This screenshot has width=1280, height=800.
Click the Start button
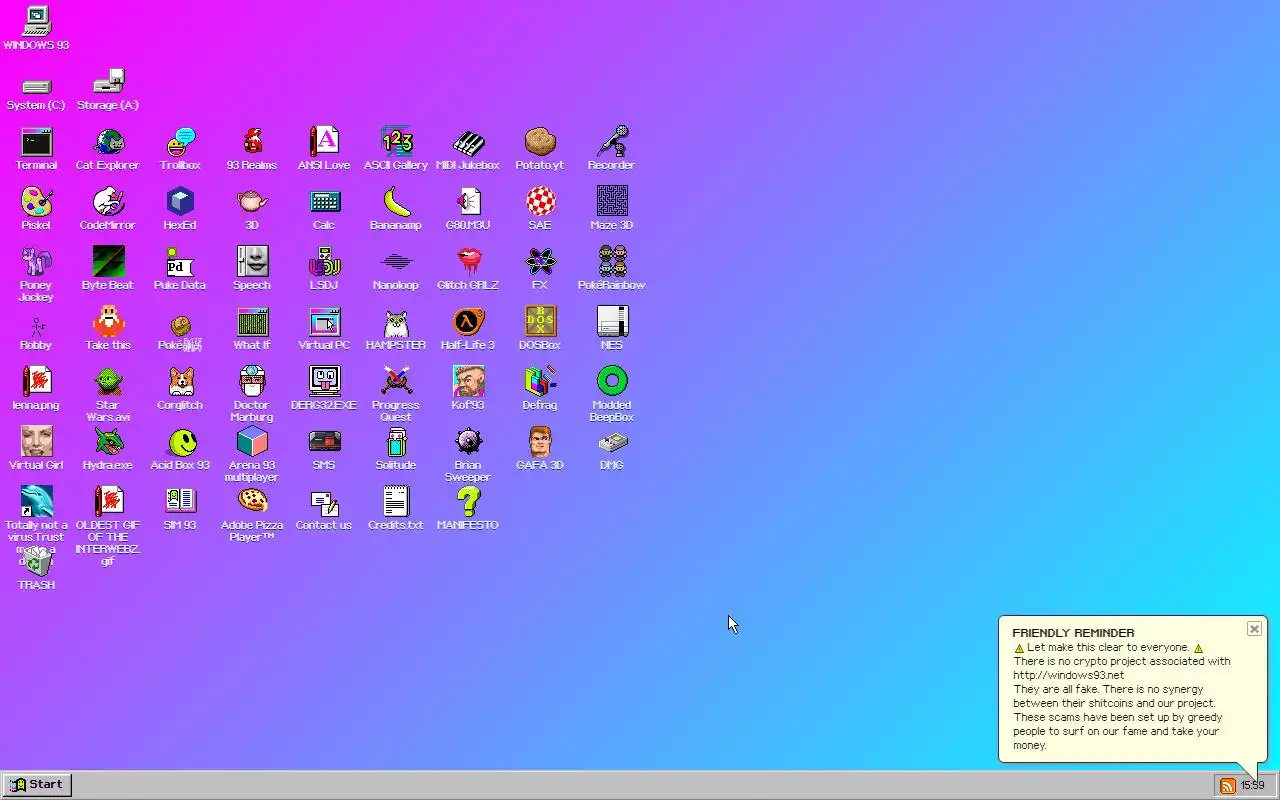click(36, 785)
